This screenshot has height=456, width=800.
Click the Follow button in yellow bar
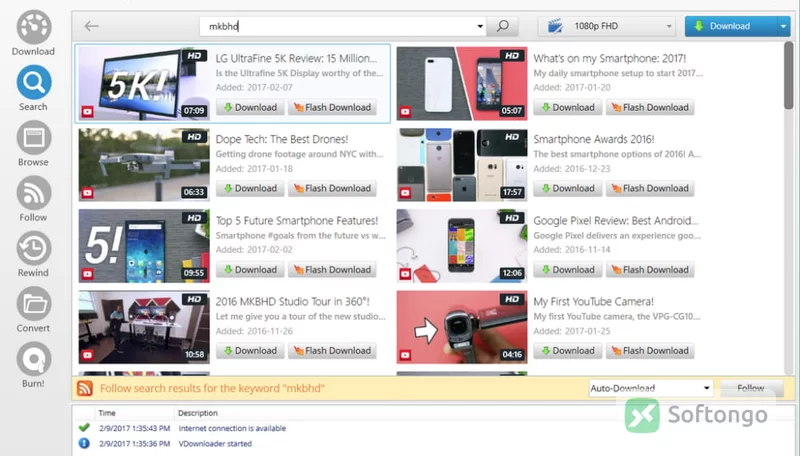point(751,388)
